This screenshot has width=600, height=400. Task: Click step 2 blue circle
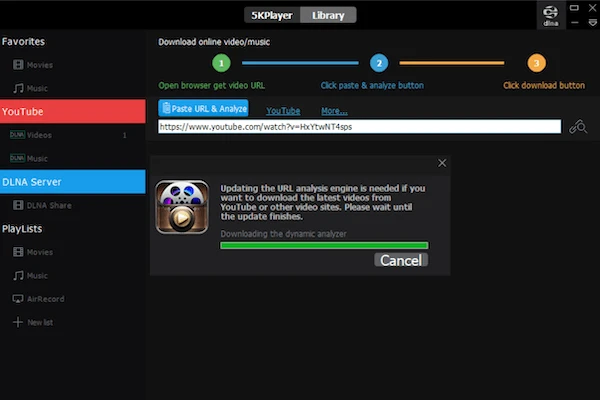[379, 63]
